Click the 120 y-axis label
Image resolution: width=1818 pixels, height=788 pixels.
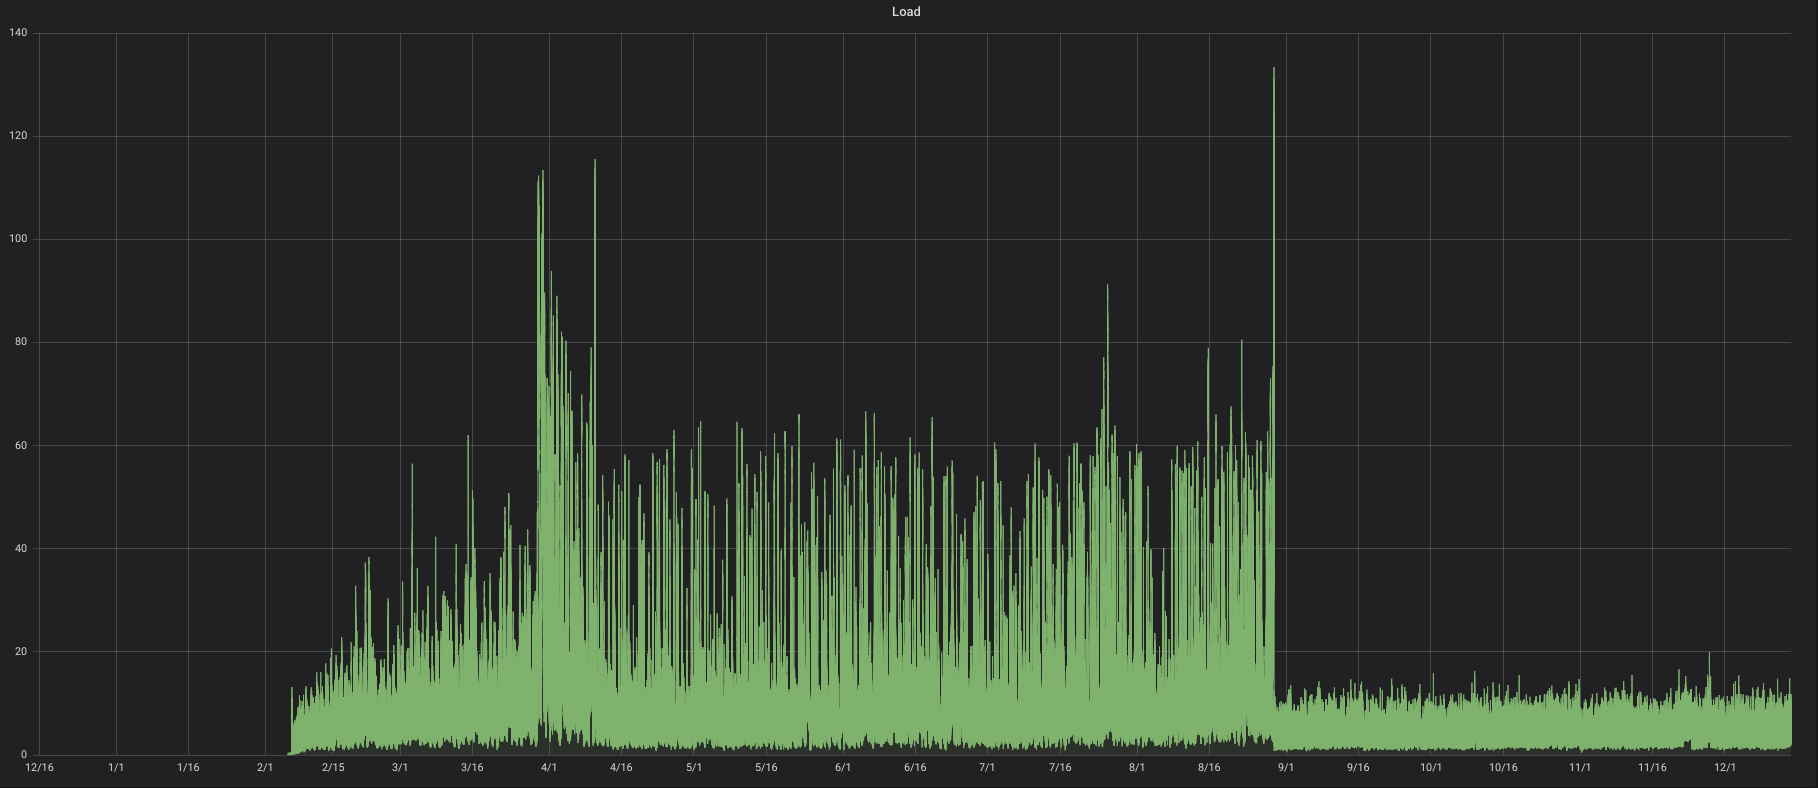click(x=18, y=136)
